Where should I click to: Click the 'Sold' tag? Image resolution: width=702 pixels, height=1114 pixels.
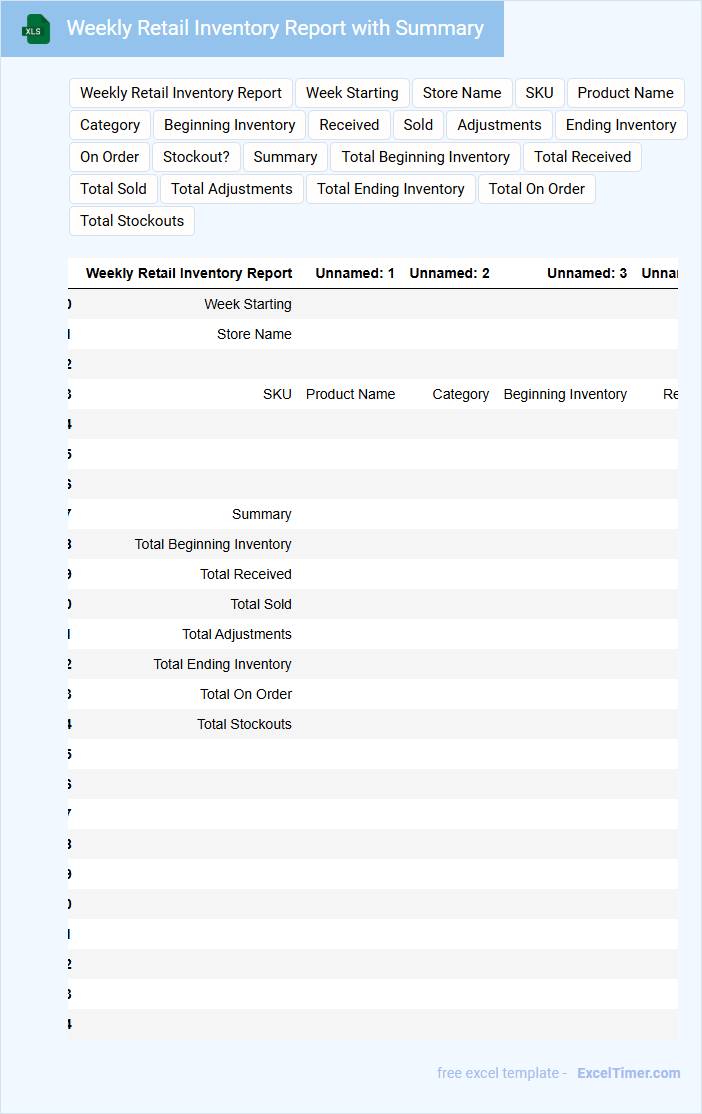[x=418, y=125]
